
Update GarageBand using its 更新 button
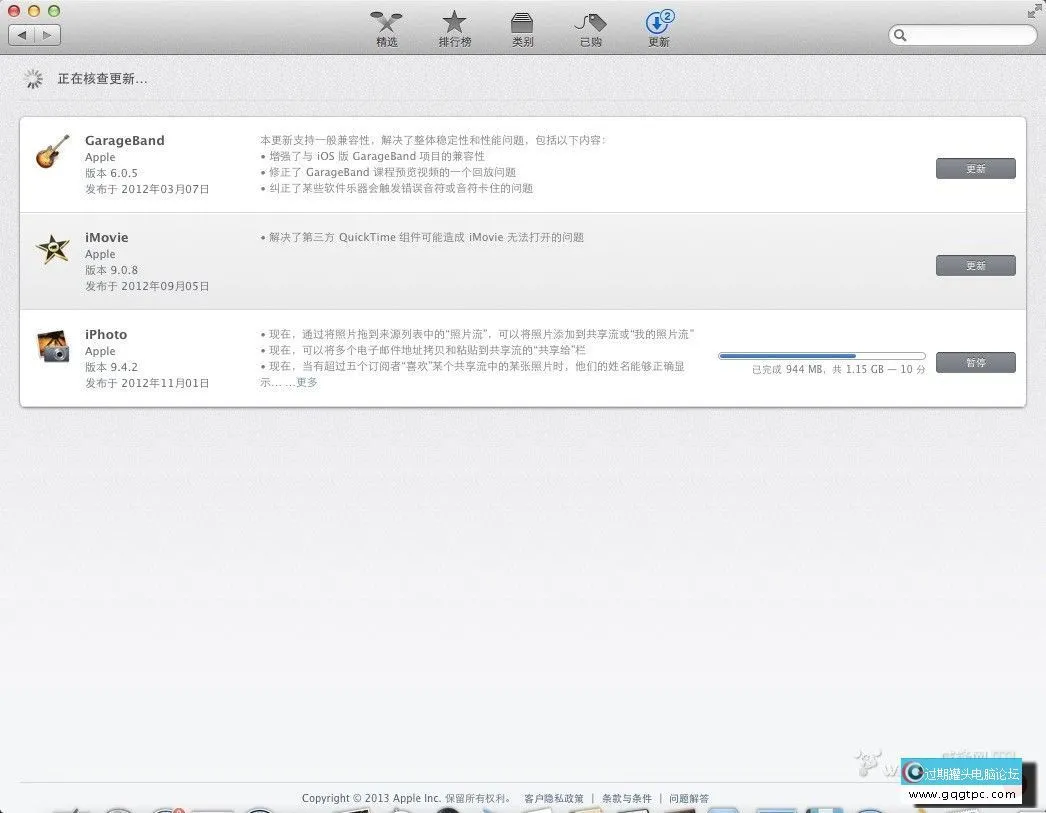pyautogui.click(x=975, y=168)
